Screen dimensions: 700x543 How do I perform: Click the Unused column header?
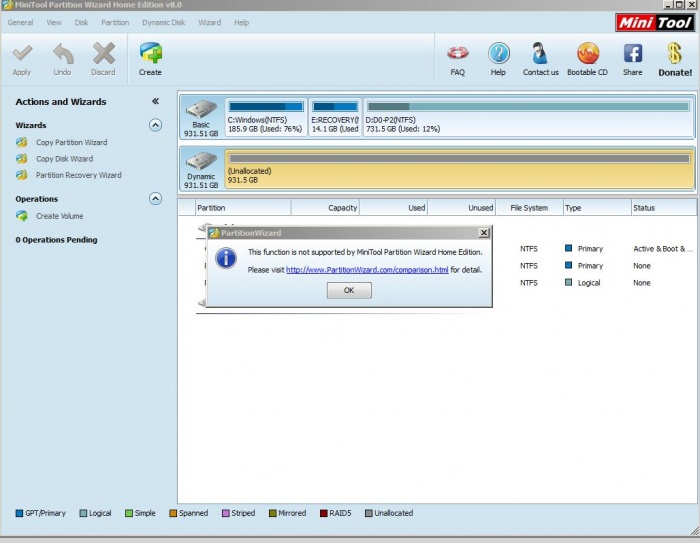(x=462, y=208)
